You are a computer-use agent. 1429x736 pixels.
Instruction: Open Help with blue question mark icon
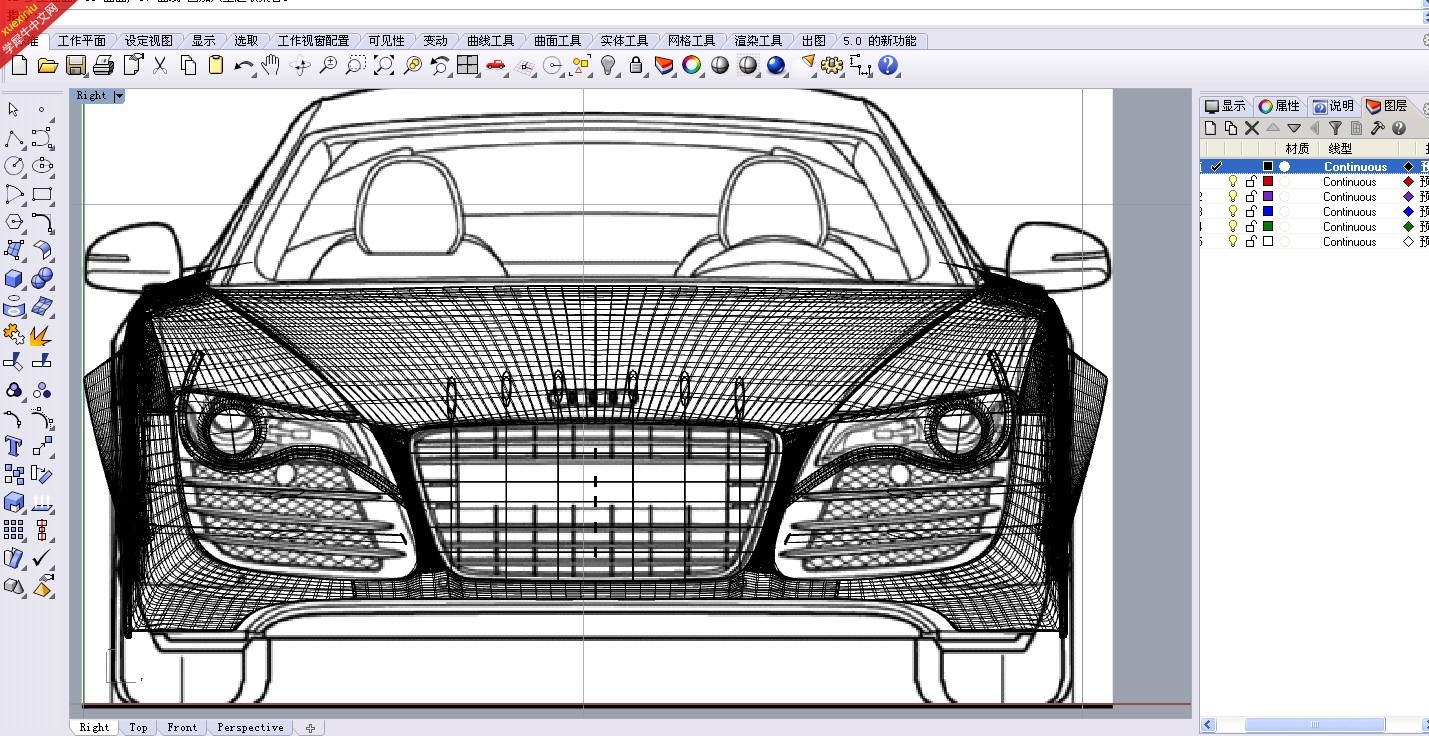[888, 66]
